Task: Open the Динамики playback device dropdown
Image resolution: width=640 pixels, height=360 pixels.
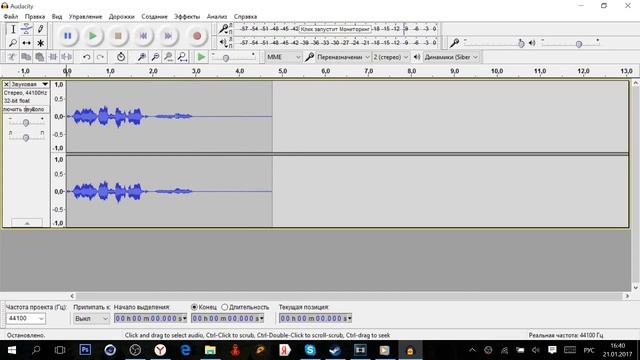Action: click(x=451, y=57)
